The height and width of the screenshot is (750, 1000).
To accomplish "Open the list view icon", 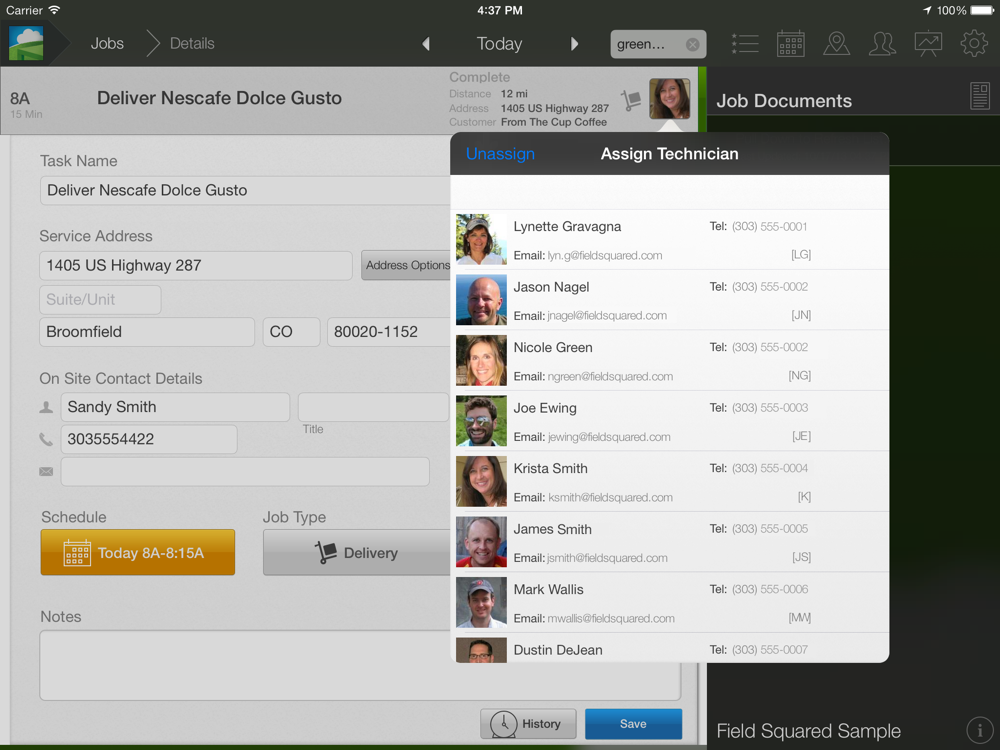I will tap(745, 44).
